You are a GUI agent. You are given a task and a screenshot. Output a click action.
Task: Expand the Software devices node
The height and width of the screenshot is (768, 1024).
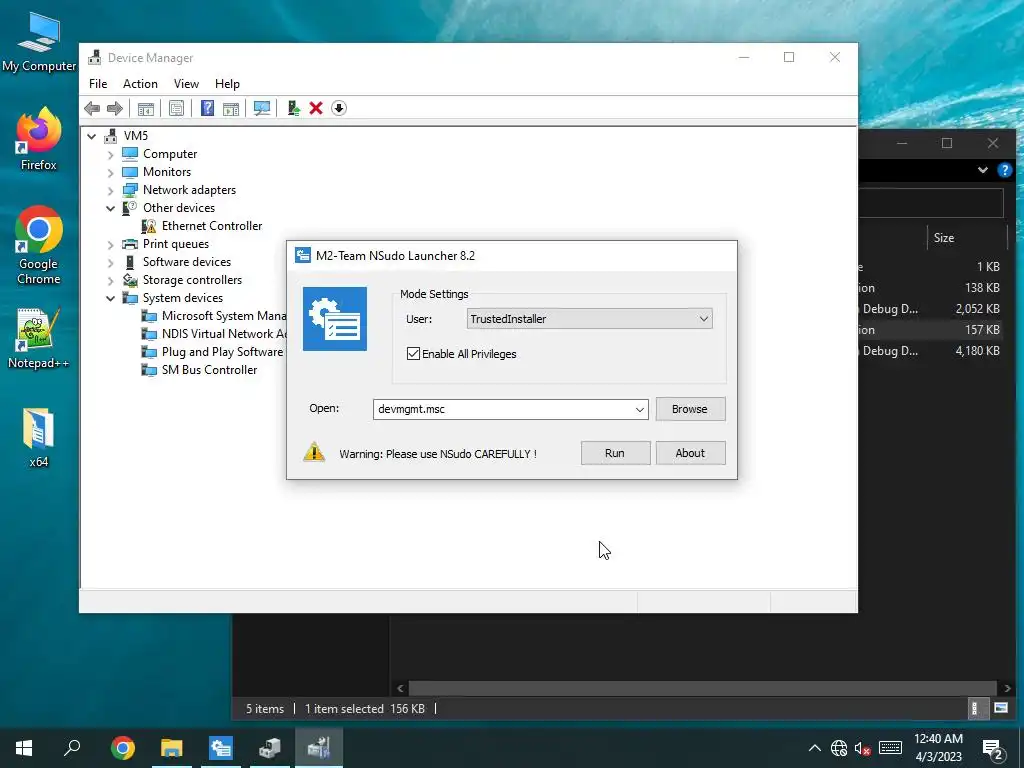click(110, 263)
